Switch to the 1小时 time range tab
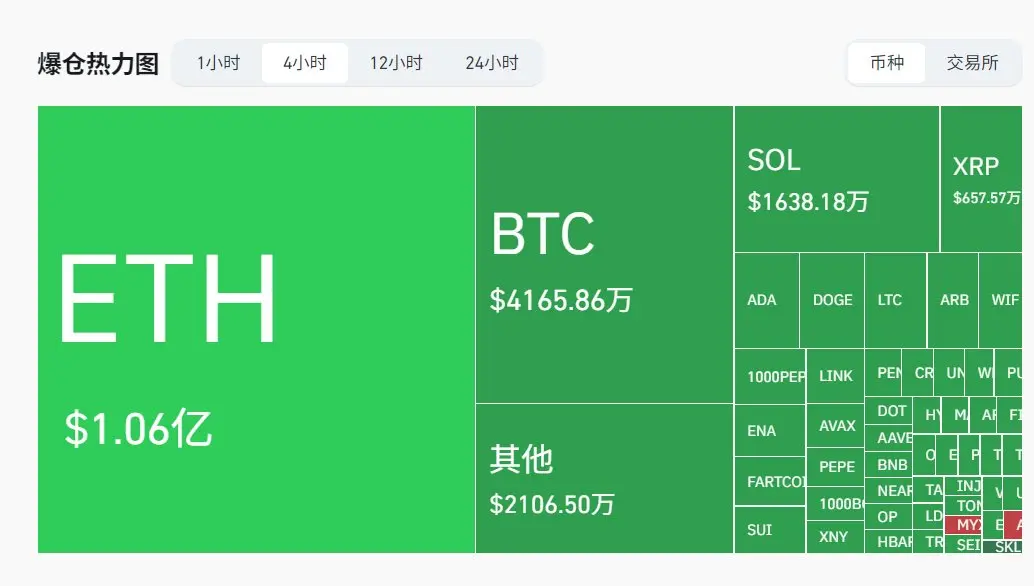Image resolution: width=1034 pixels, height=586 pixels. pyautogui.click(x=218, y=63)
